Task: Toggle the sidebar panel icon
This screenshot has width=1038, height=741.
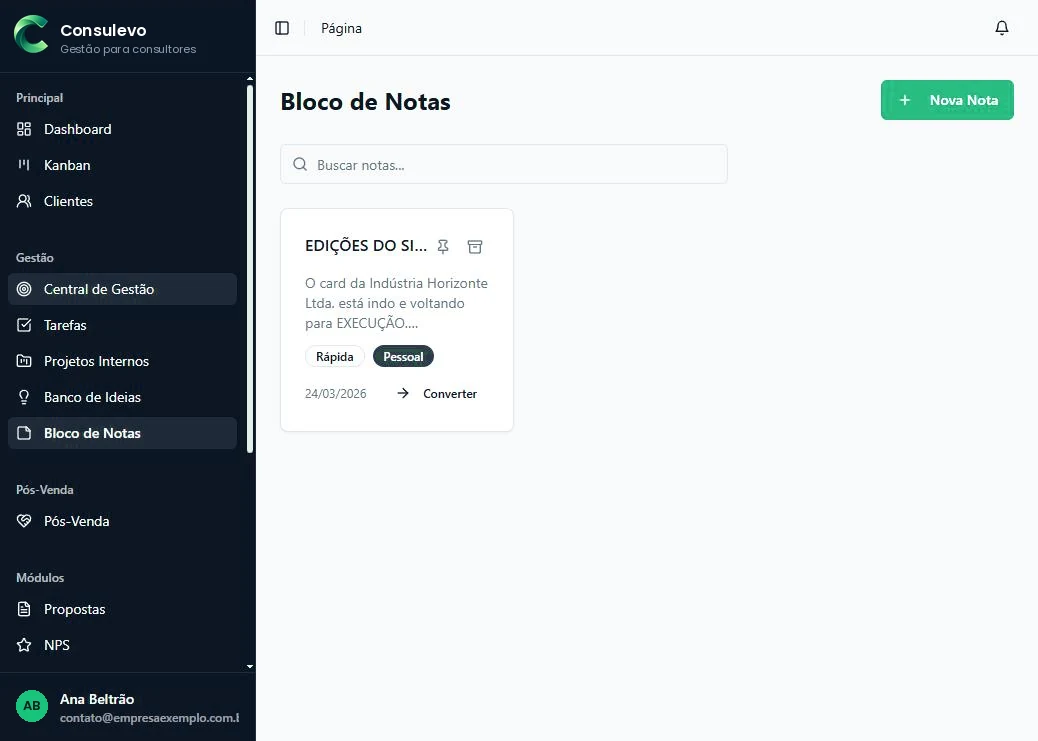Action: pos(282,28)
